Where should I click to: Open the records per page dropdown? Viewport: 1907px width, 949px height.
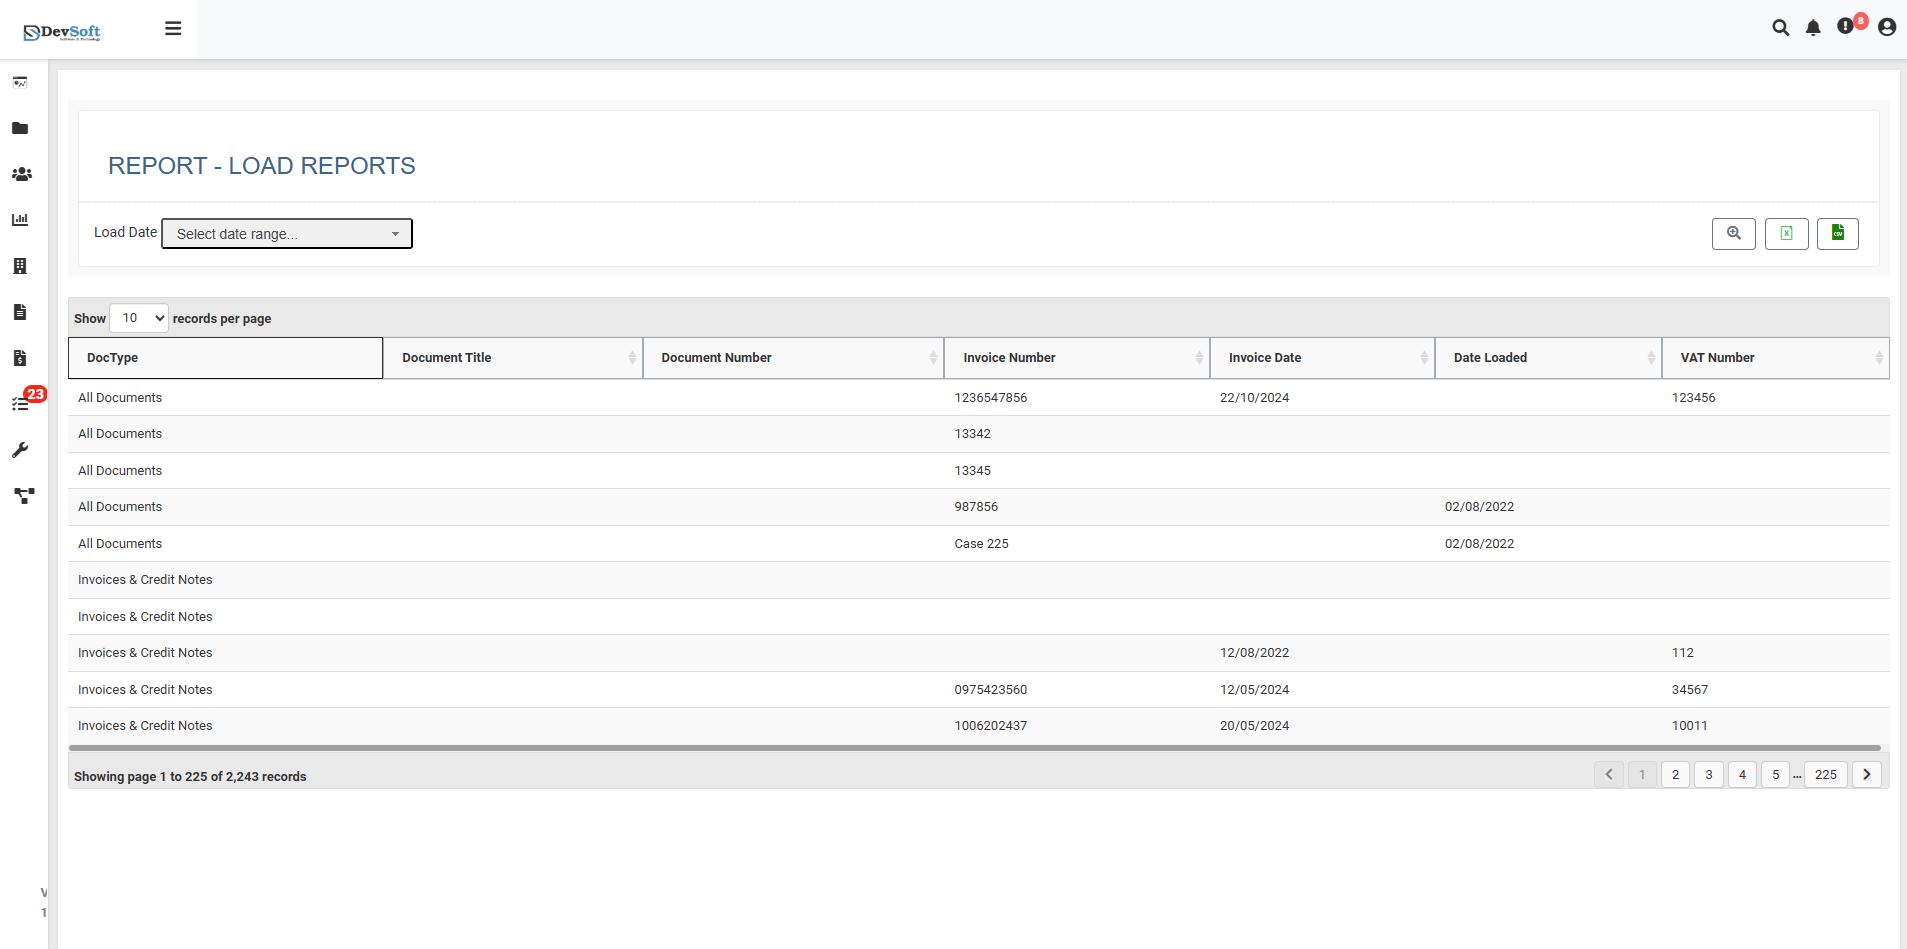coord(137,317)
